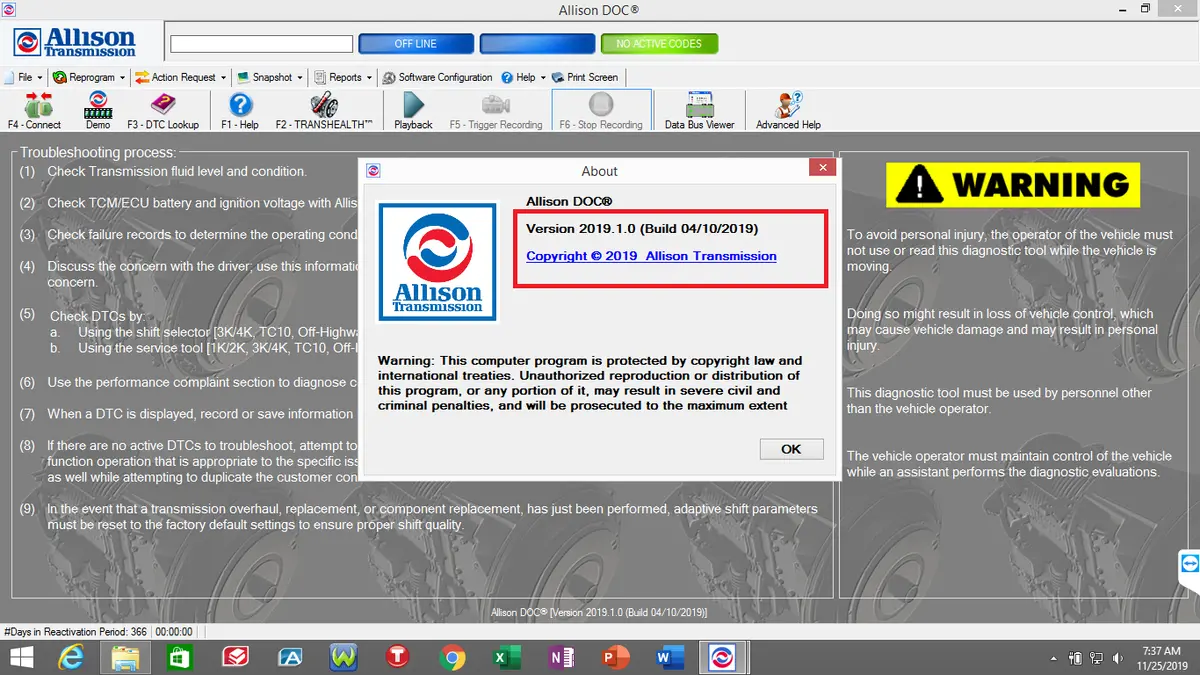Open F2 - TRANSHEALTH tool
This screenshot has width=1200, height=675.
[x=324, y=110]
